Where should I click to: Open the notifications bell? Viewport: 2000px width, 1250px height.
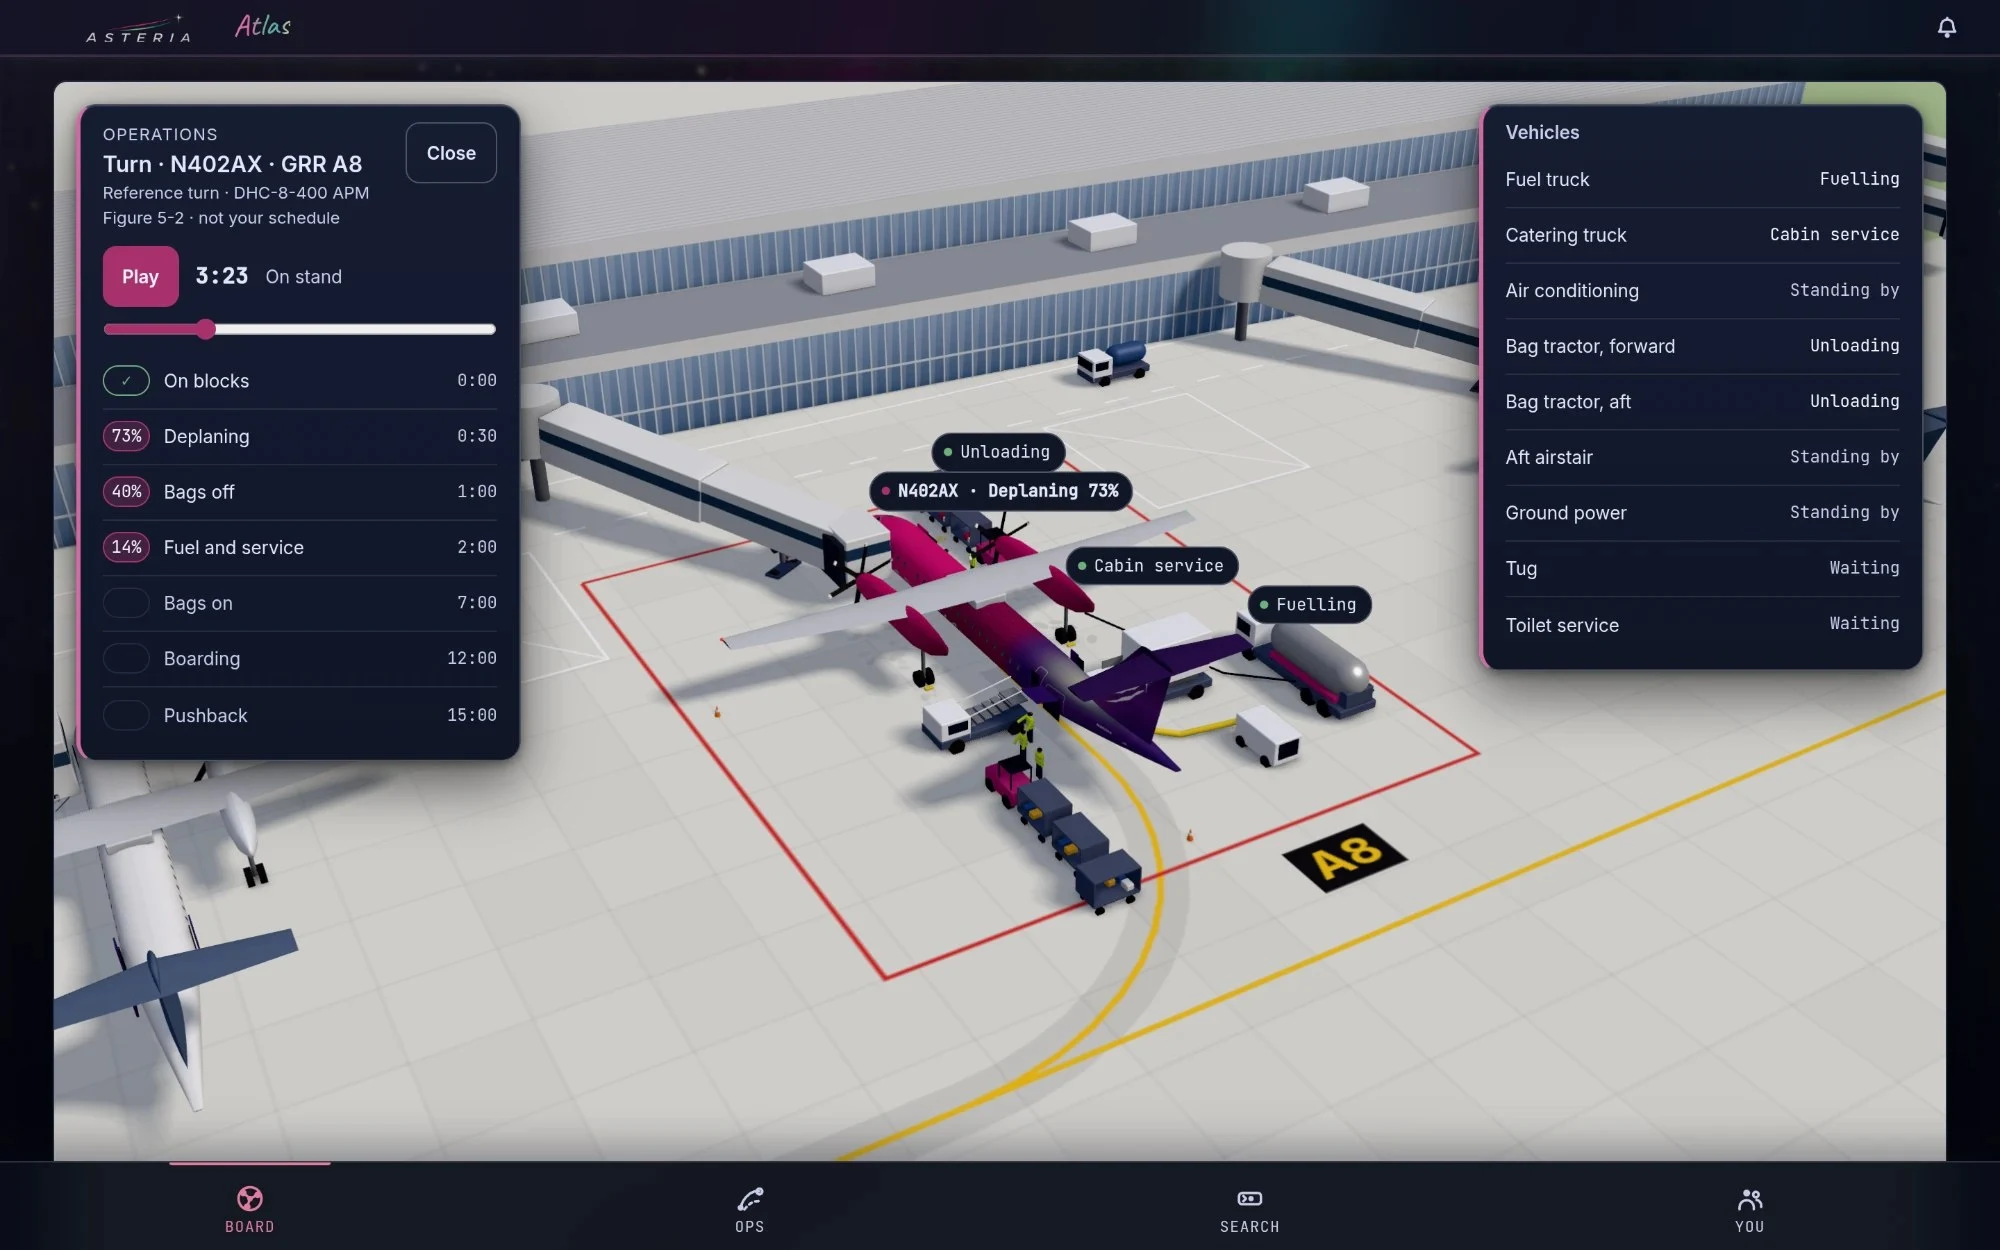click(x=1946, y=27)
